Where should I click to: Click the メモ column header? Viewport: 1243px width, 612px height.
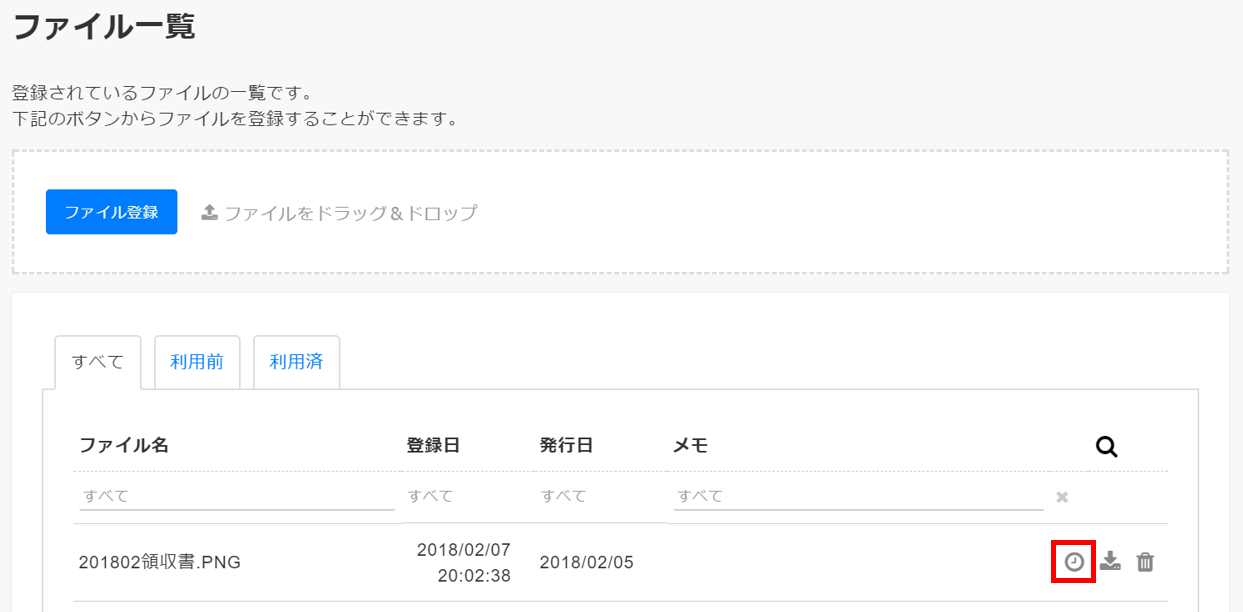pos(690,446)
